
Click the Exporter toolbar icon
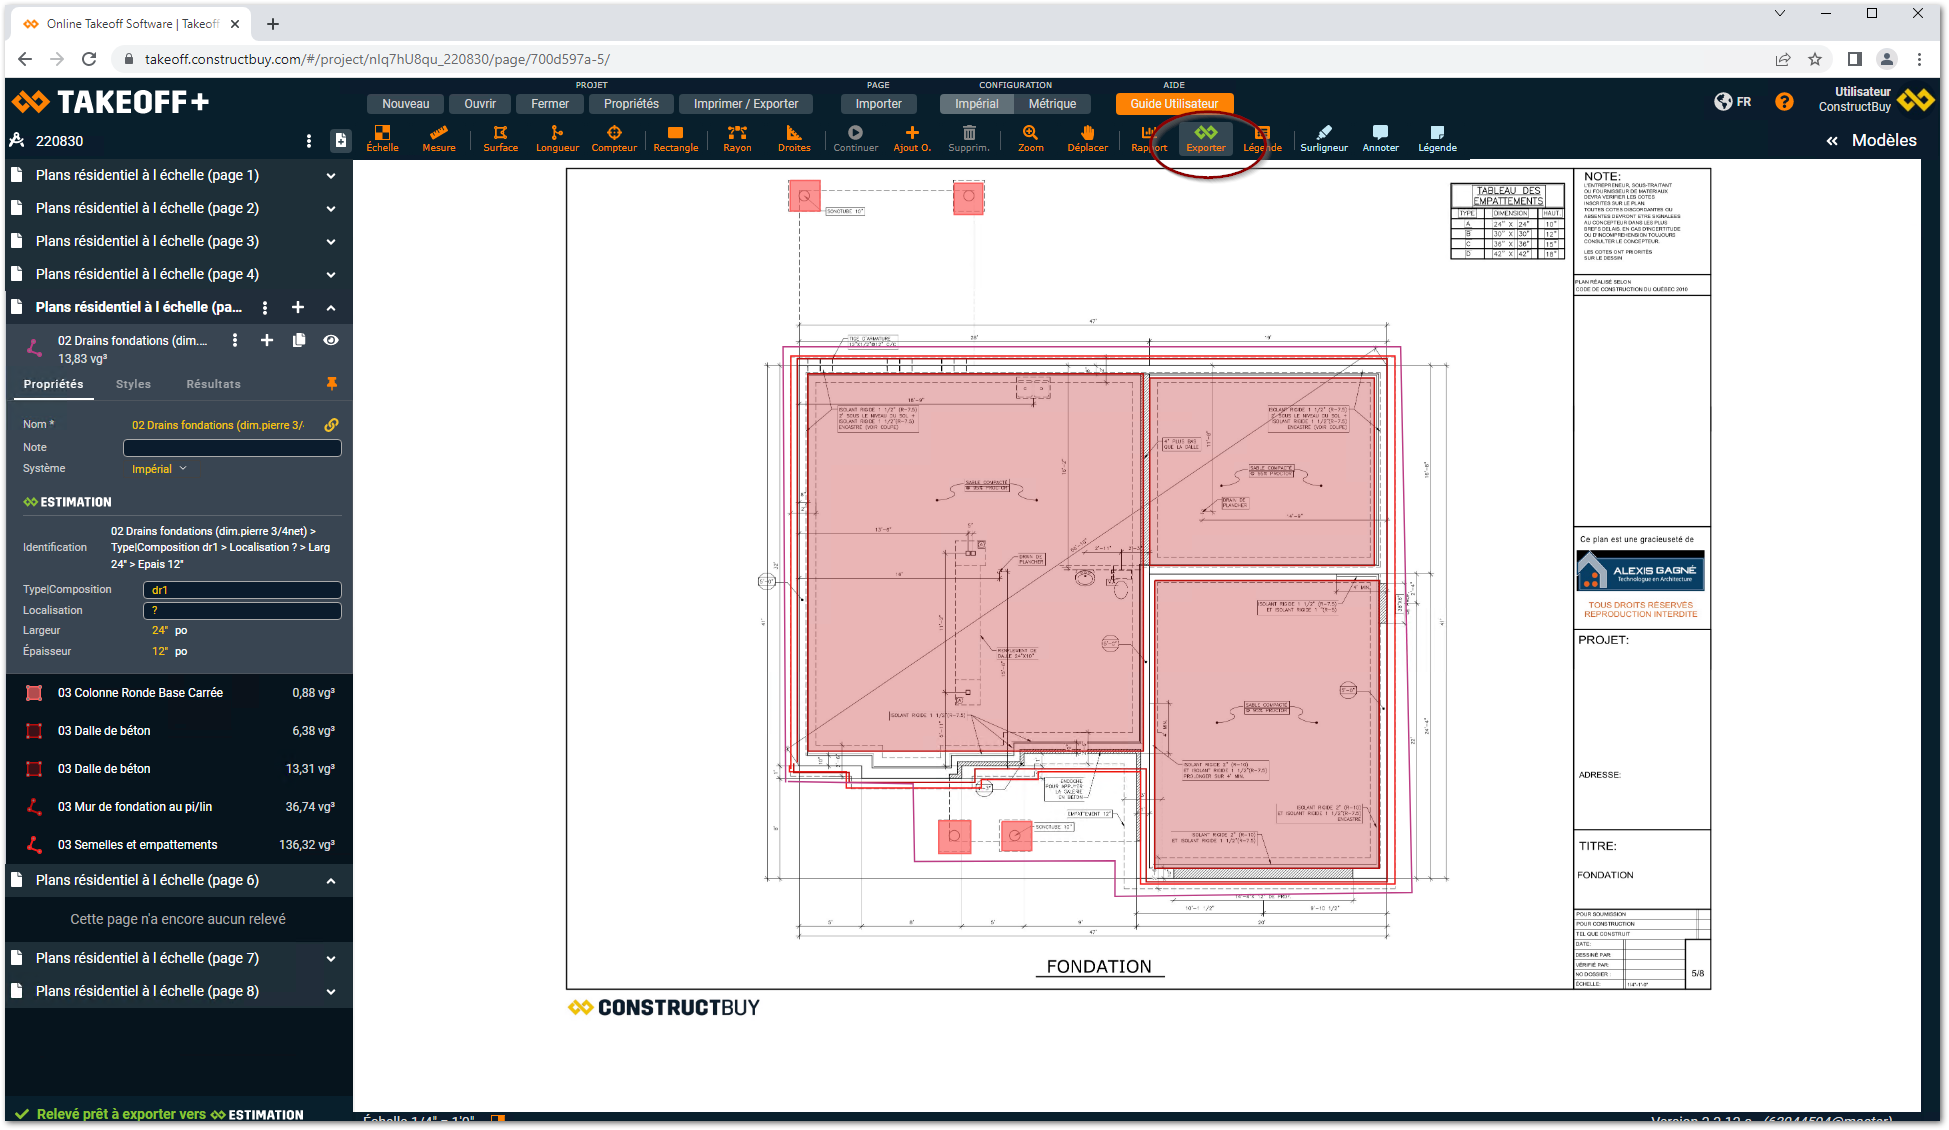tap(1205, 138)
